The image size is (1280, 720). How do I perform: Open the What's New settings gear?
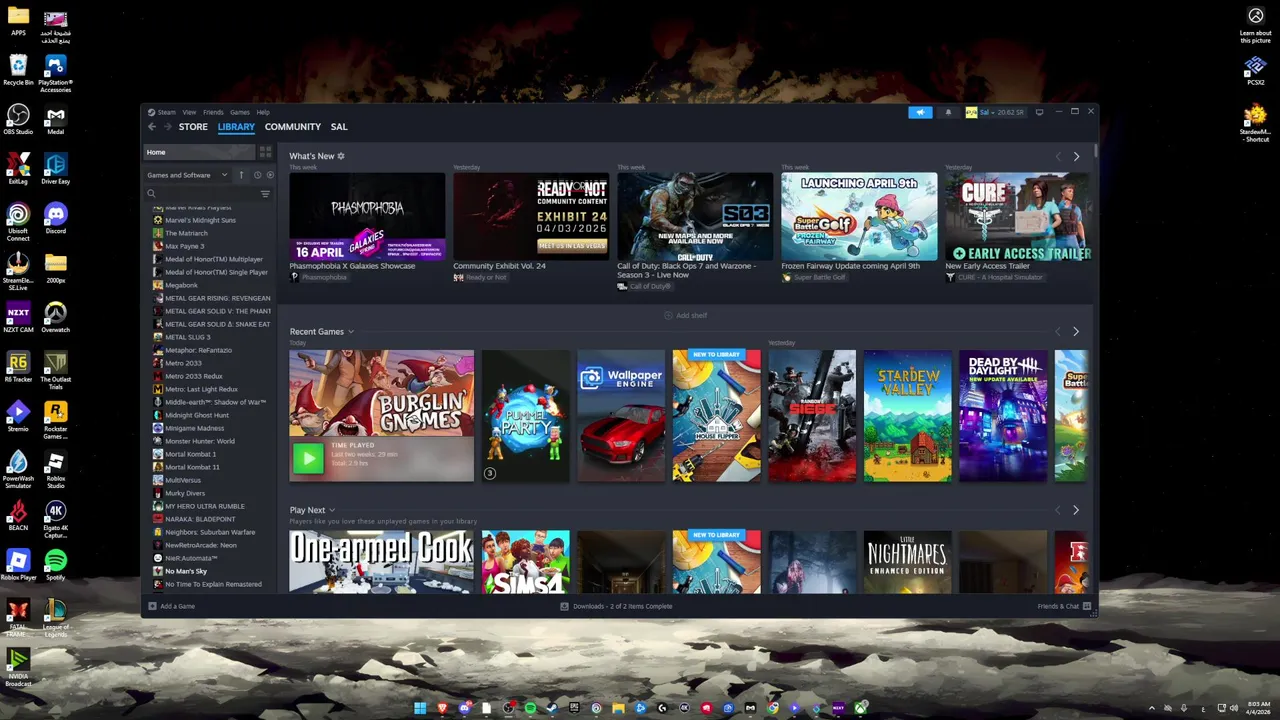point(341,156)
